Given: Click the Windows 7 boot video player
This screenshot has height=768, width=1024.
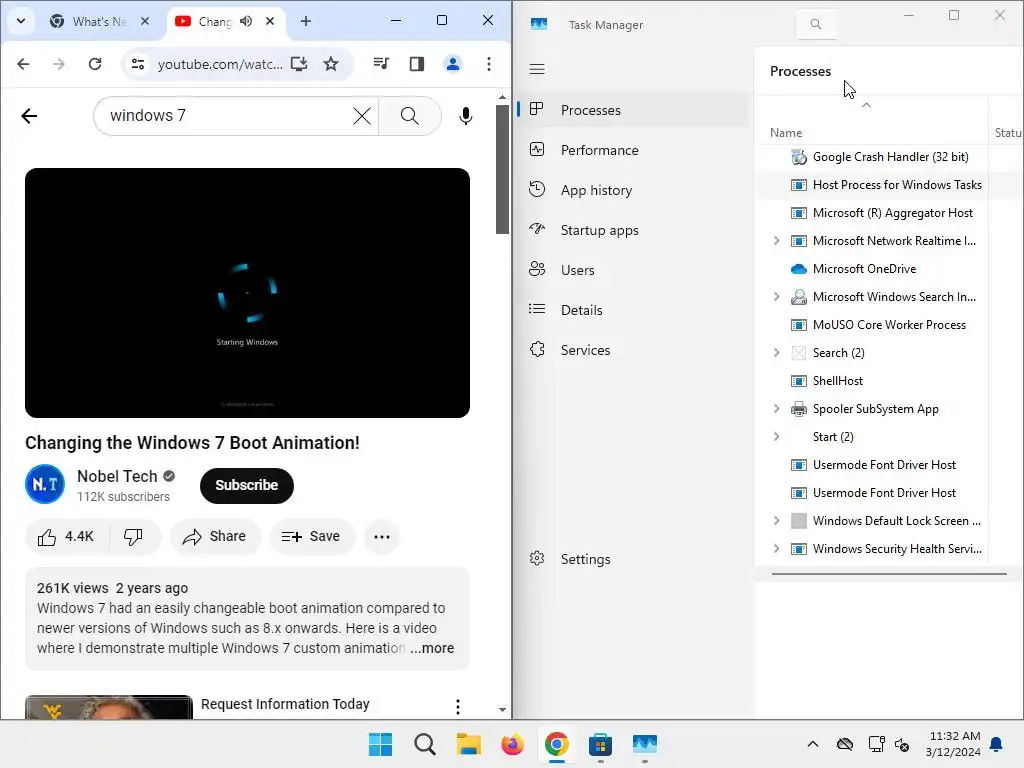Looking at the screenshot, I should pyautogui.click(x=247, y=293).
